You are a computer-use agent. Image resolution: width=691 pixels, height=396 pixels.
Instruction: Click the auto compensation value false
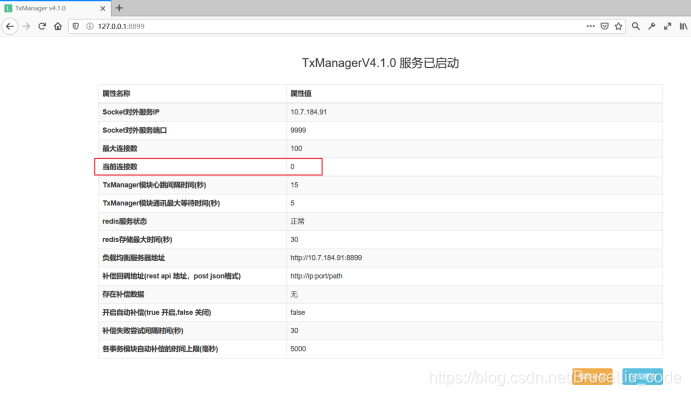point(297,312)
